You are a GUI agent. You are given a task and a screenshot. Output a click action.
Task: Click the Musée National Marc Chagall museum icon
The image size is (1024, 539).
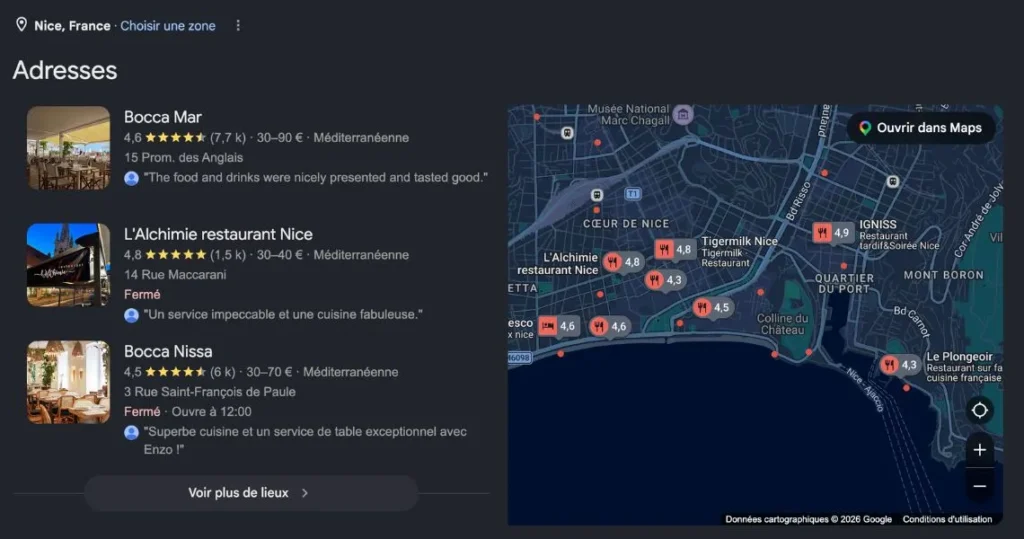point(683,115)
